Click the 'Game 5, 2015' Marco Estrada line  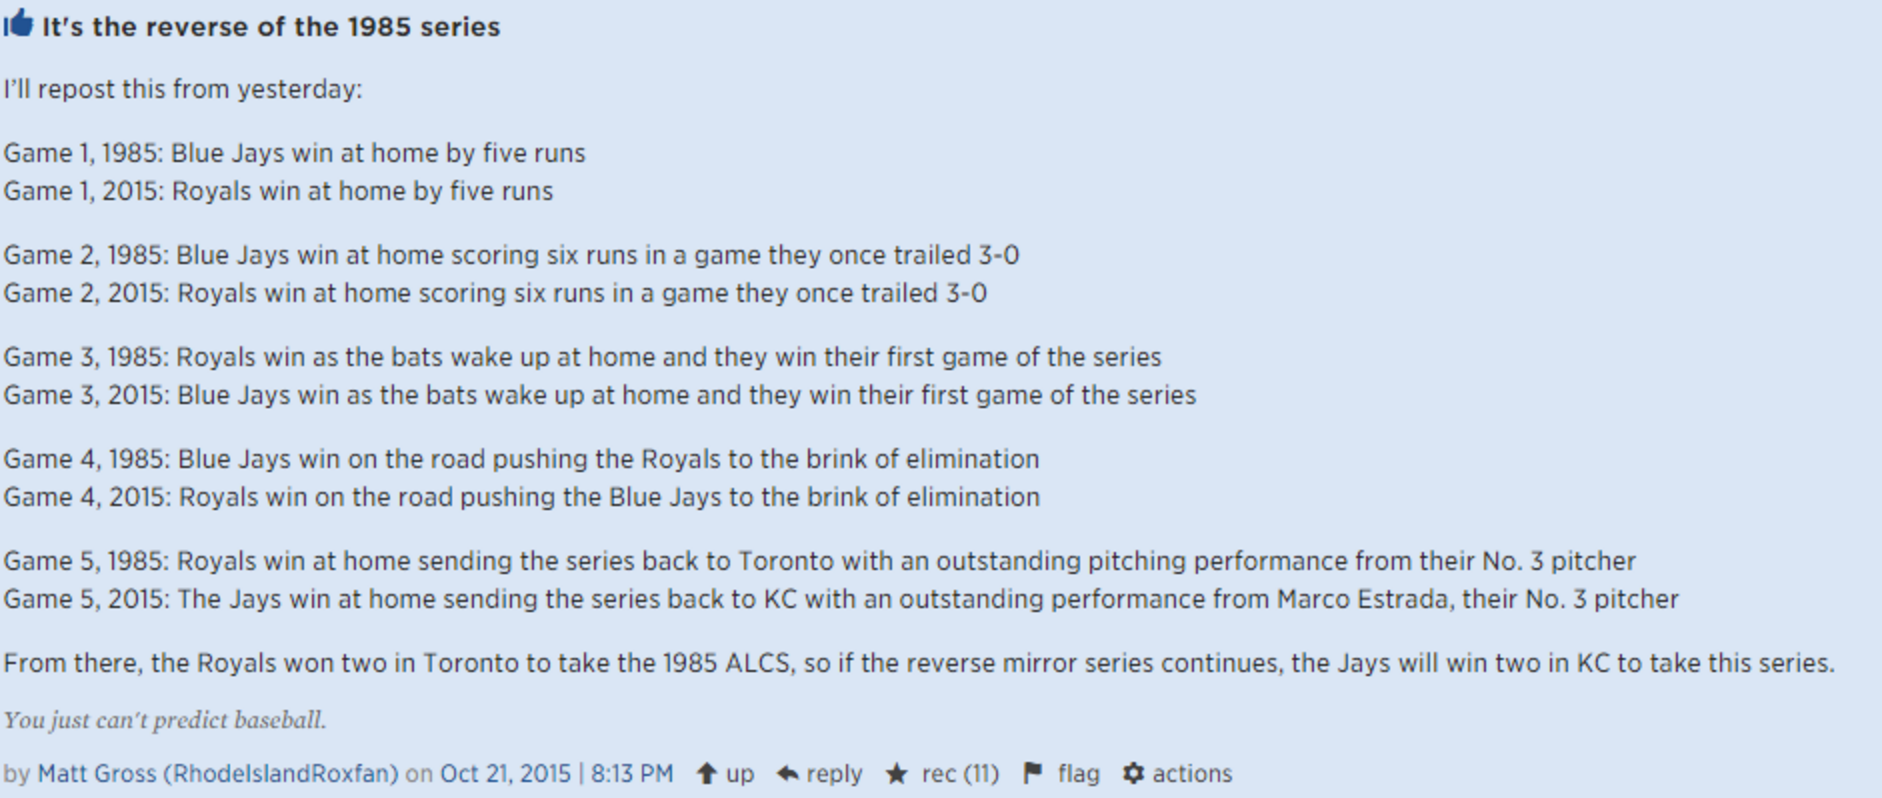[841, 599]
